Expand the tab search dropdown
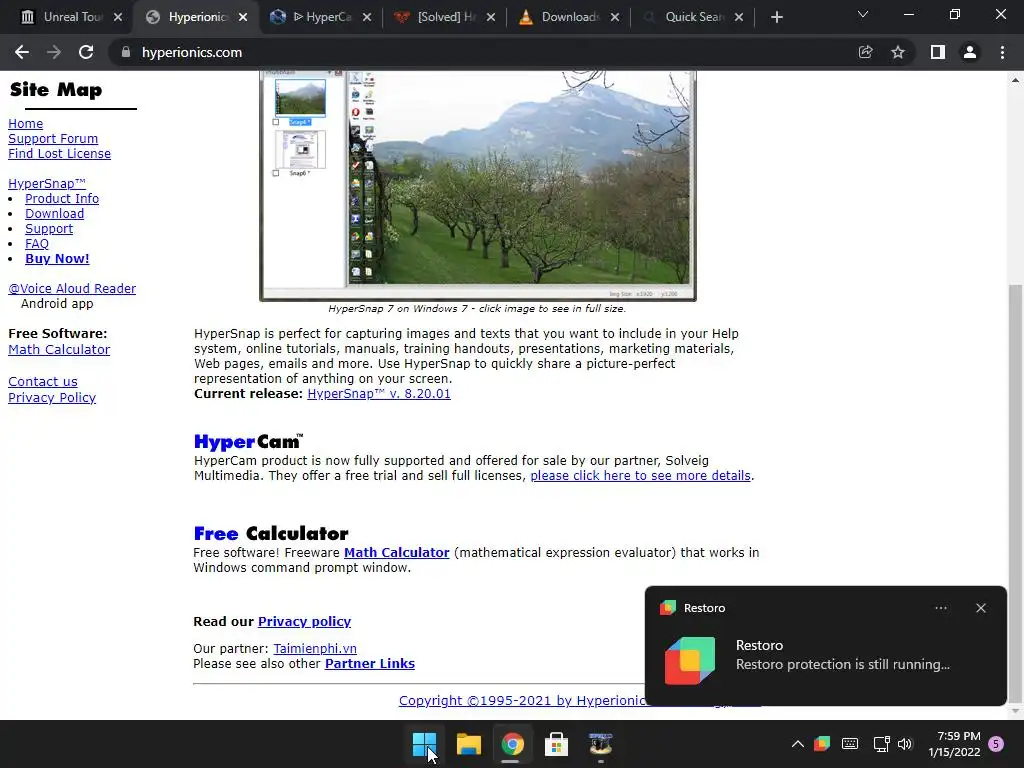1024x768 pixels. click(863, 14)
